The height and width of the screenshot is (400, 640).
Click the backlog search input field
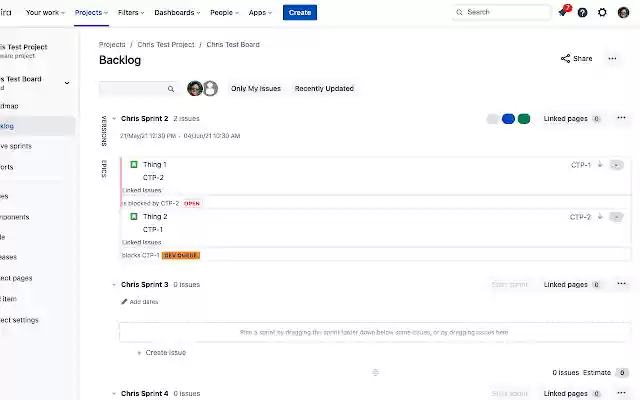138,89
